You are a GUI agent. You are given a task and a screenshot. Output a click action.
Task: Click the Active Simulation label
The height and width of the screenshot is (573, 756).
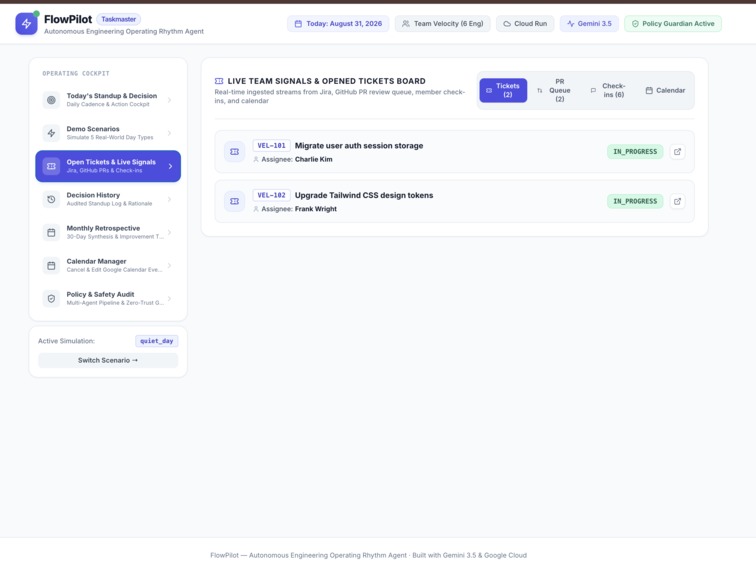click(x=67, y=341)
